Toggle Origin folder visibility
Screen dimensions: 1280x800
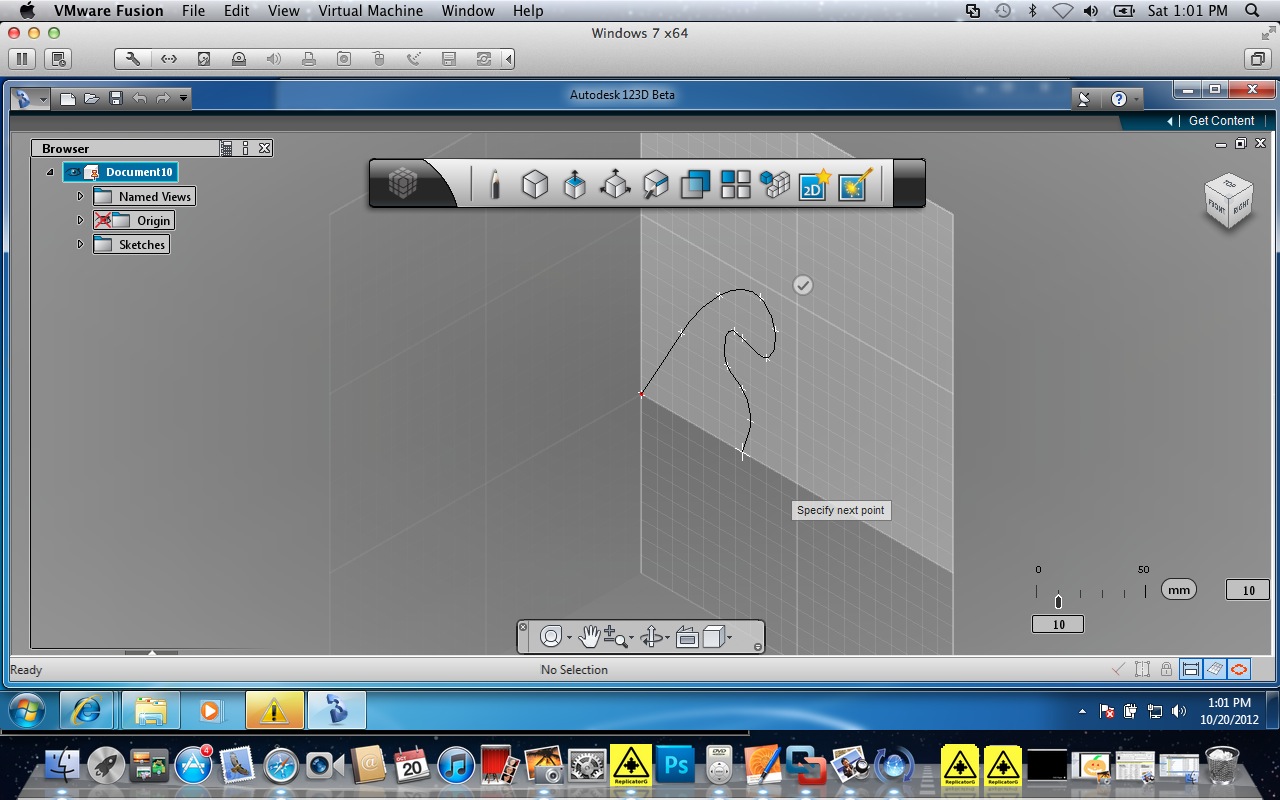(103, 220)
